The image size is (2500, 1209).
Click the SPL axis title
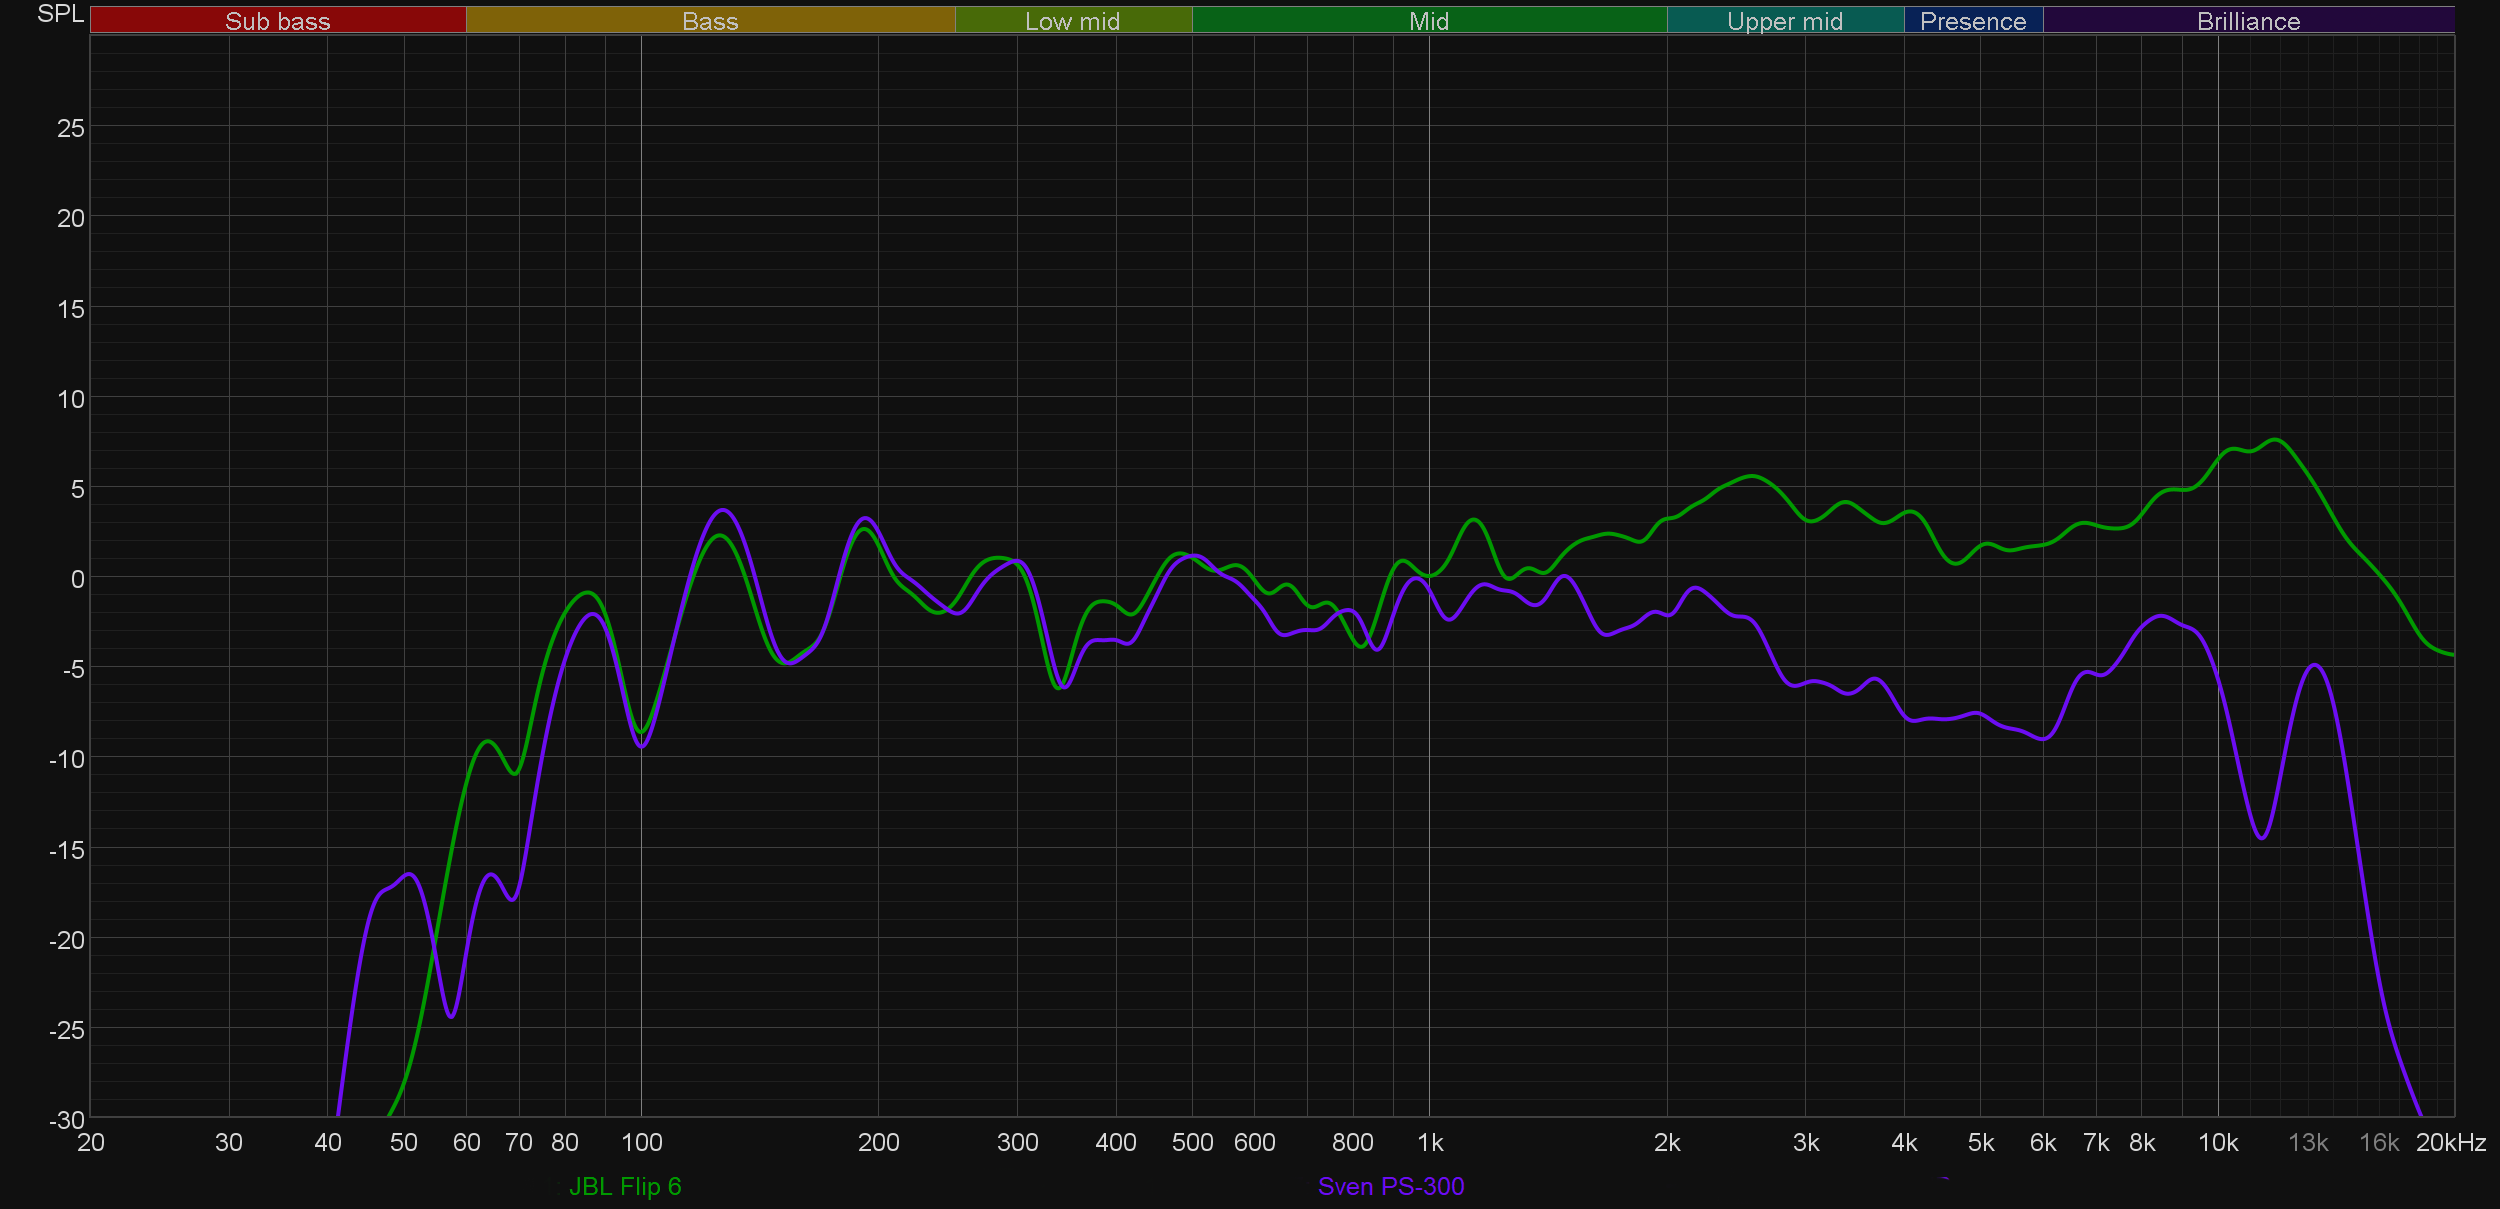(x=60, y=14)
